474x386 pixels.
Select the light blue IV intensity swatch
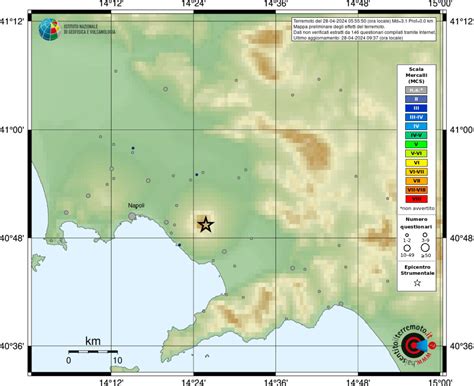pos(416,126)
